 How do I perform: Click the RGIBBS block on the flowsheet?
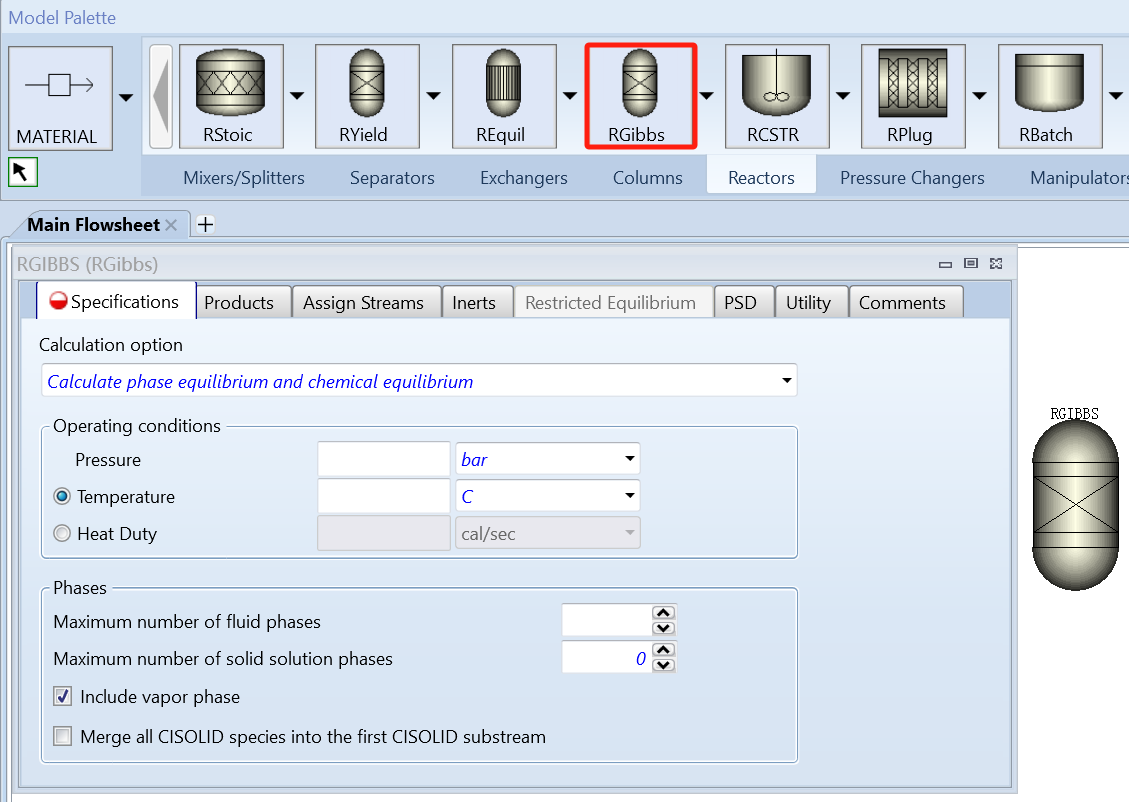coord(1075,505)
